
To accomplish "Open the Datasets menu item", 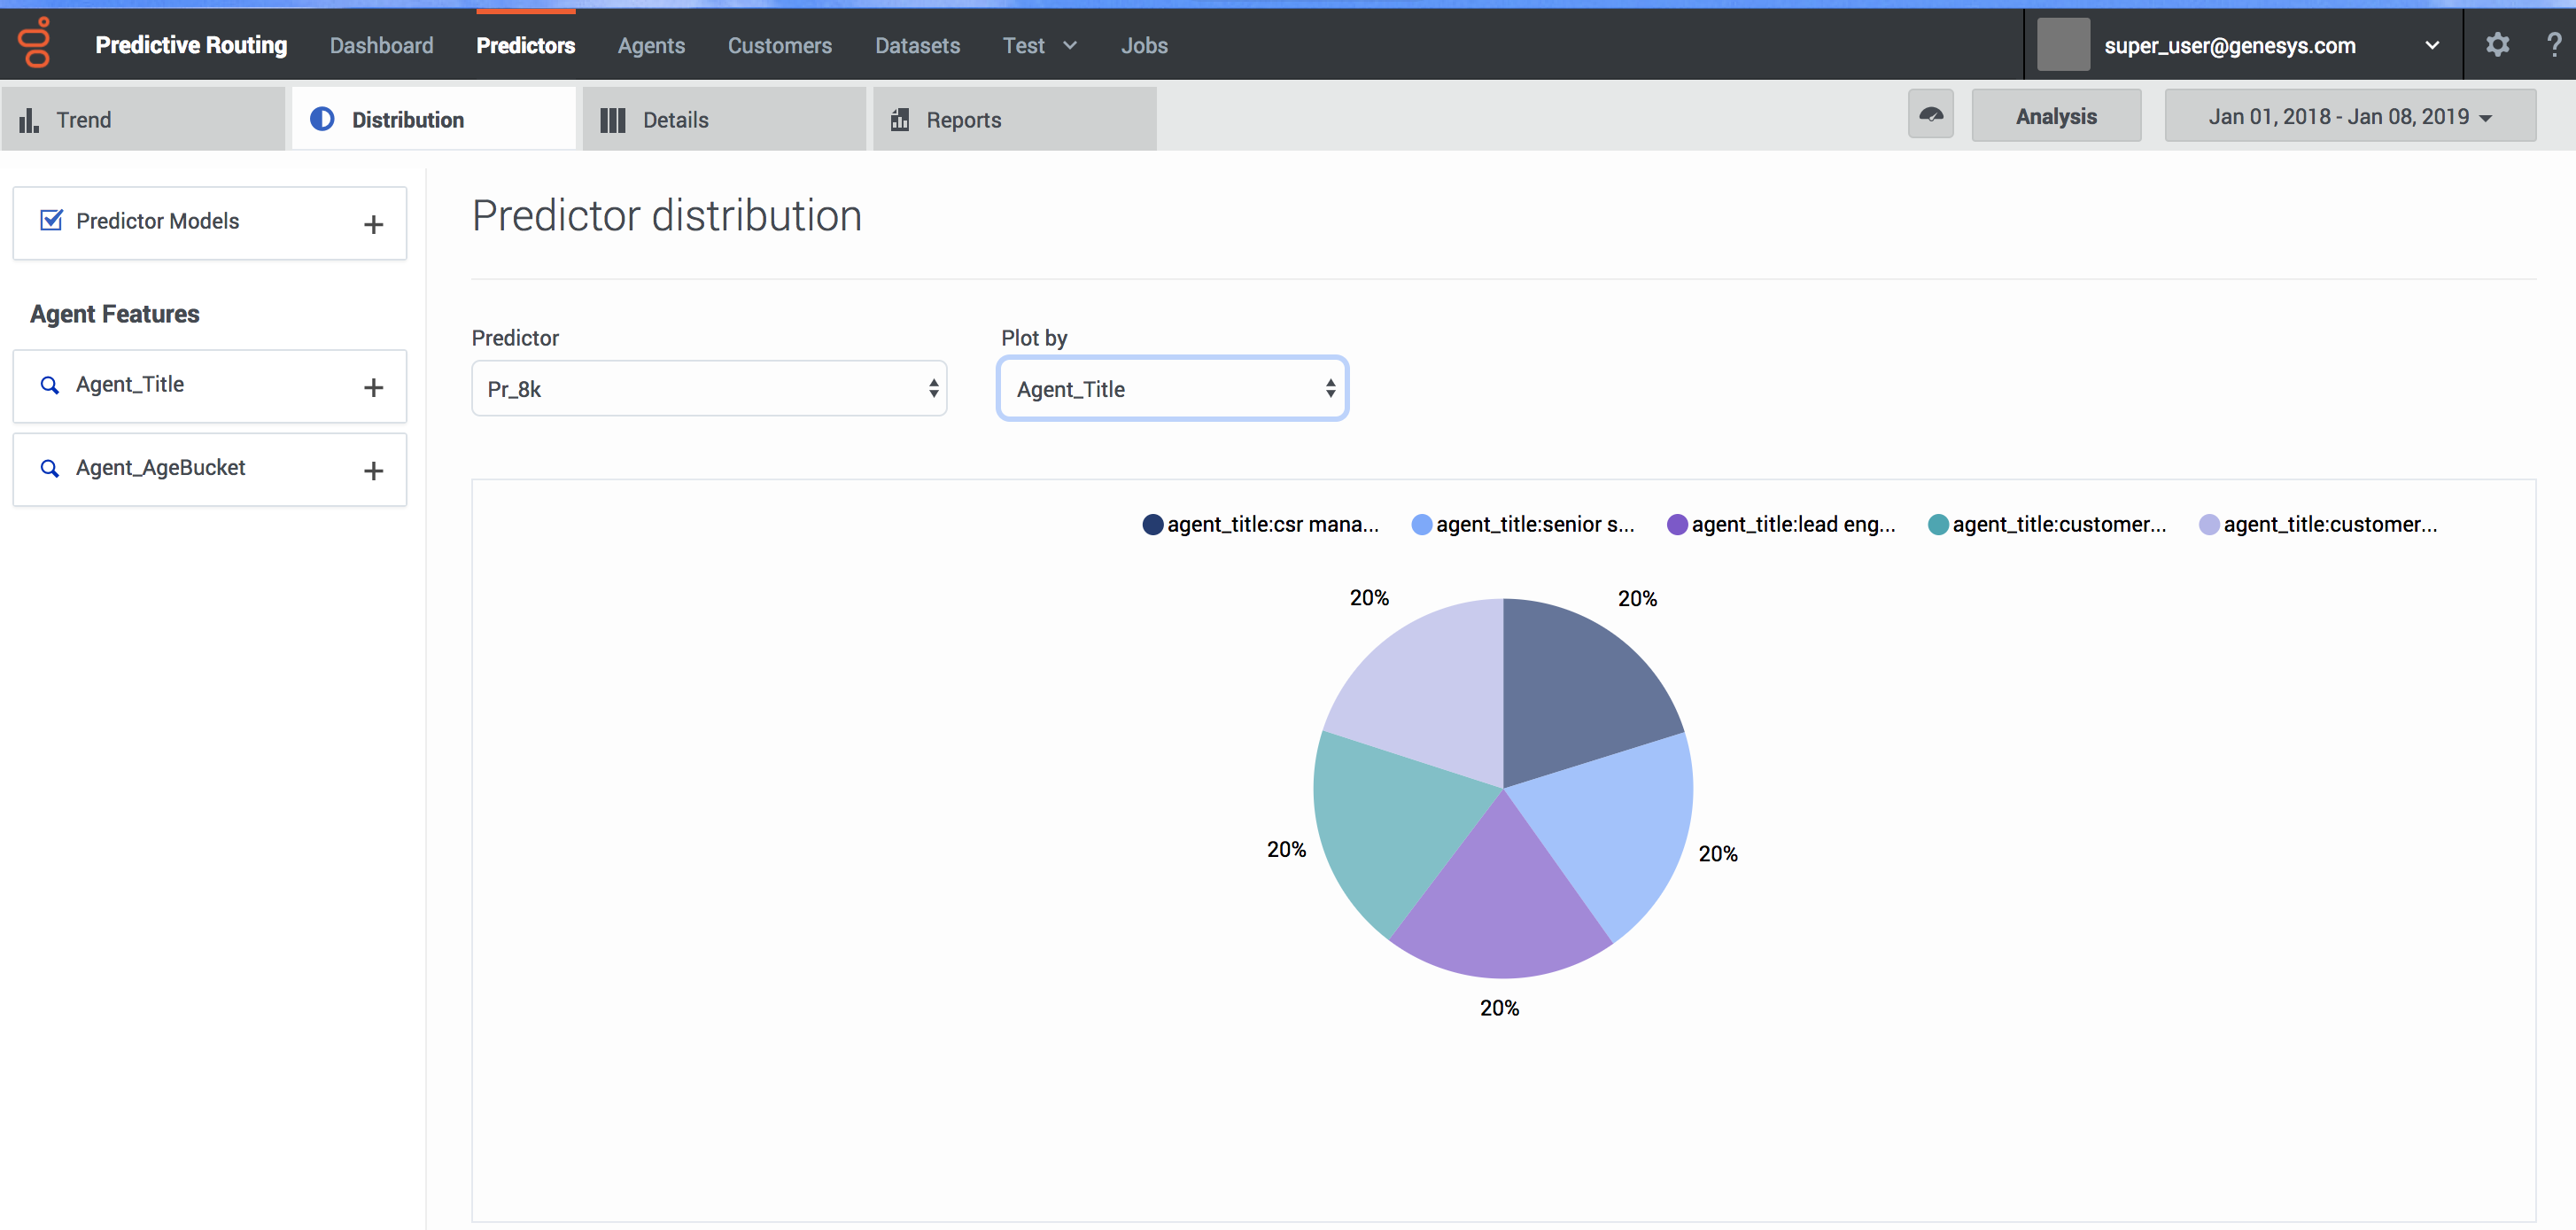I will coord(917,45).
